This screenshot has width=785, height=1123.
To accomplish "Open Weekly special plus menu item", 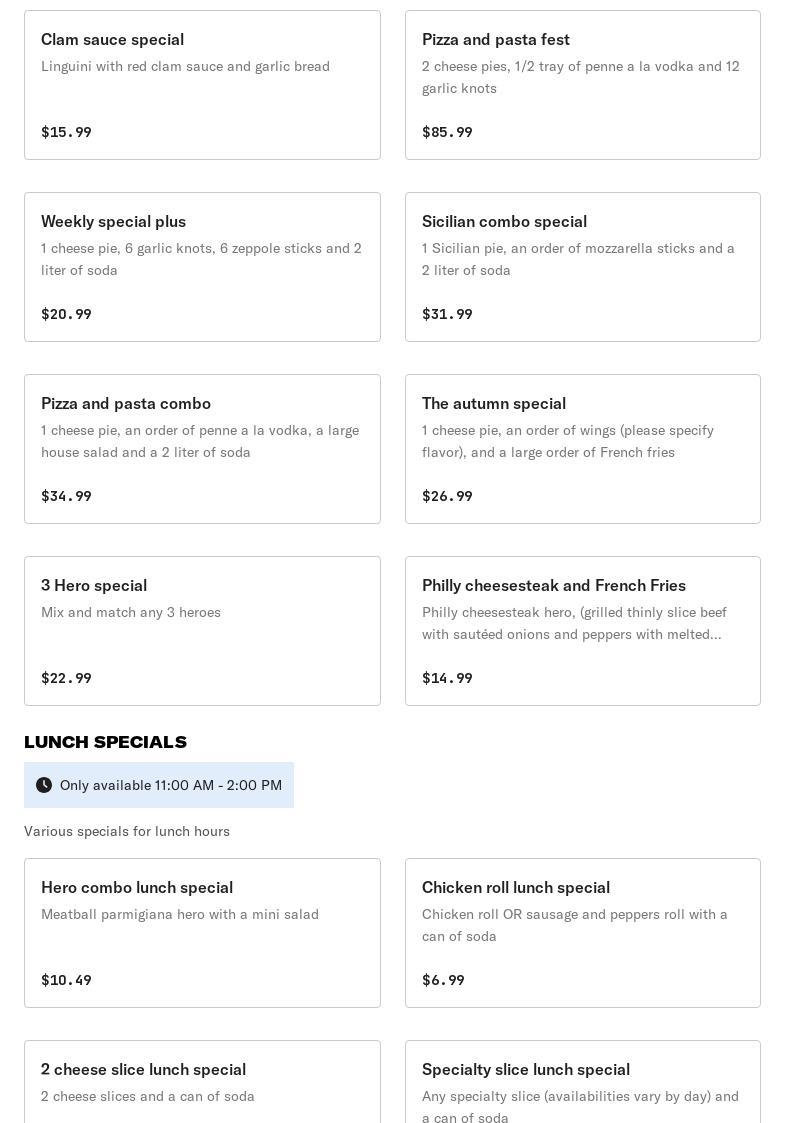I will (x=202, y=267).
